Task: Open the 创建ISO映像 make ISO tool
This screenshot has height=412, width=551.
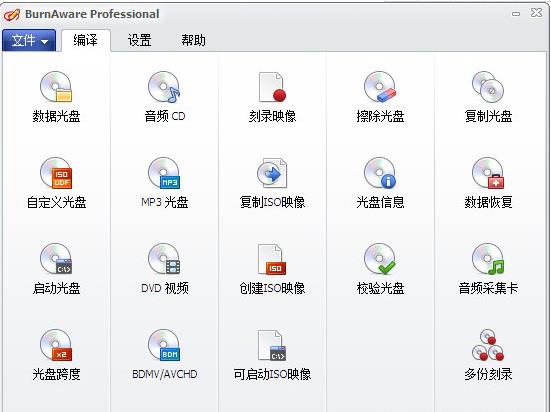Action: point(272,269)
